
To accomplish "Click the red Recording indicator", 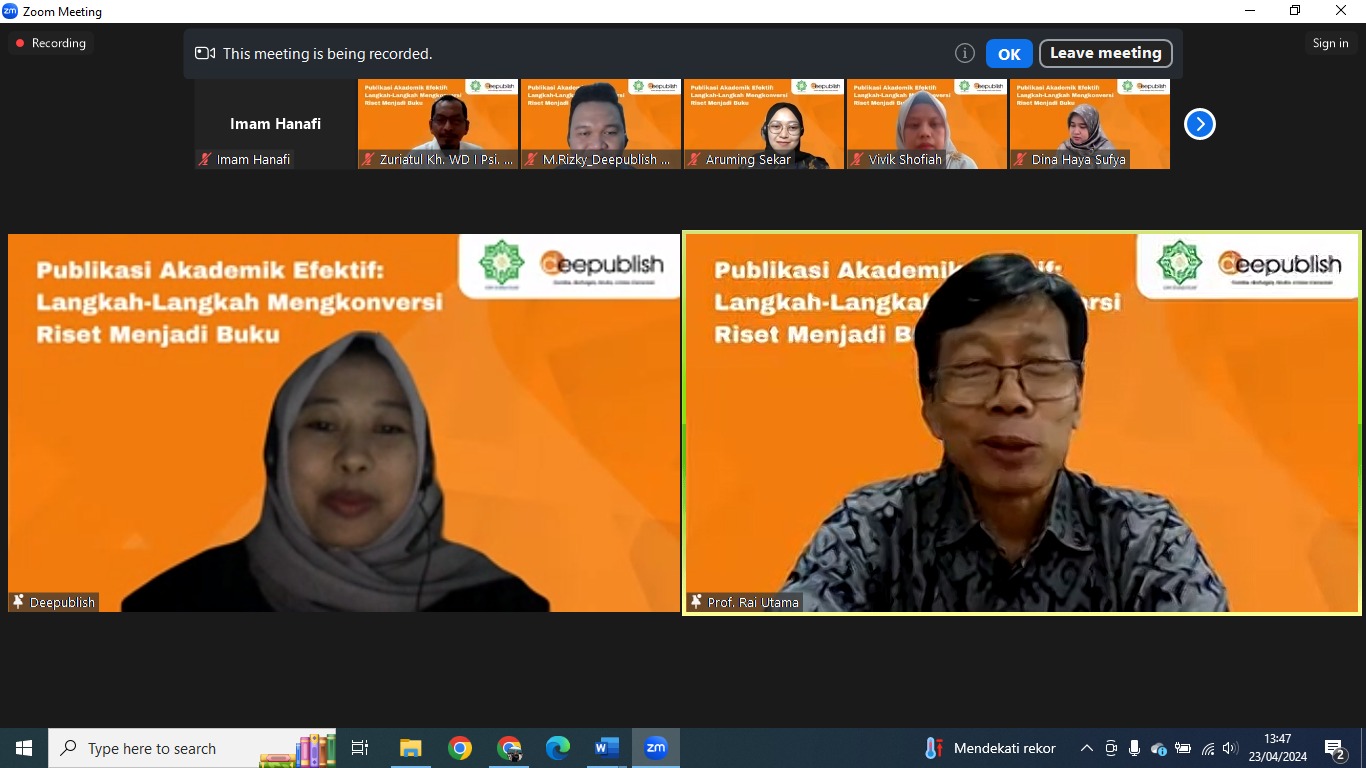I will [50, 43].
